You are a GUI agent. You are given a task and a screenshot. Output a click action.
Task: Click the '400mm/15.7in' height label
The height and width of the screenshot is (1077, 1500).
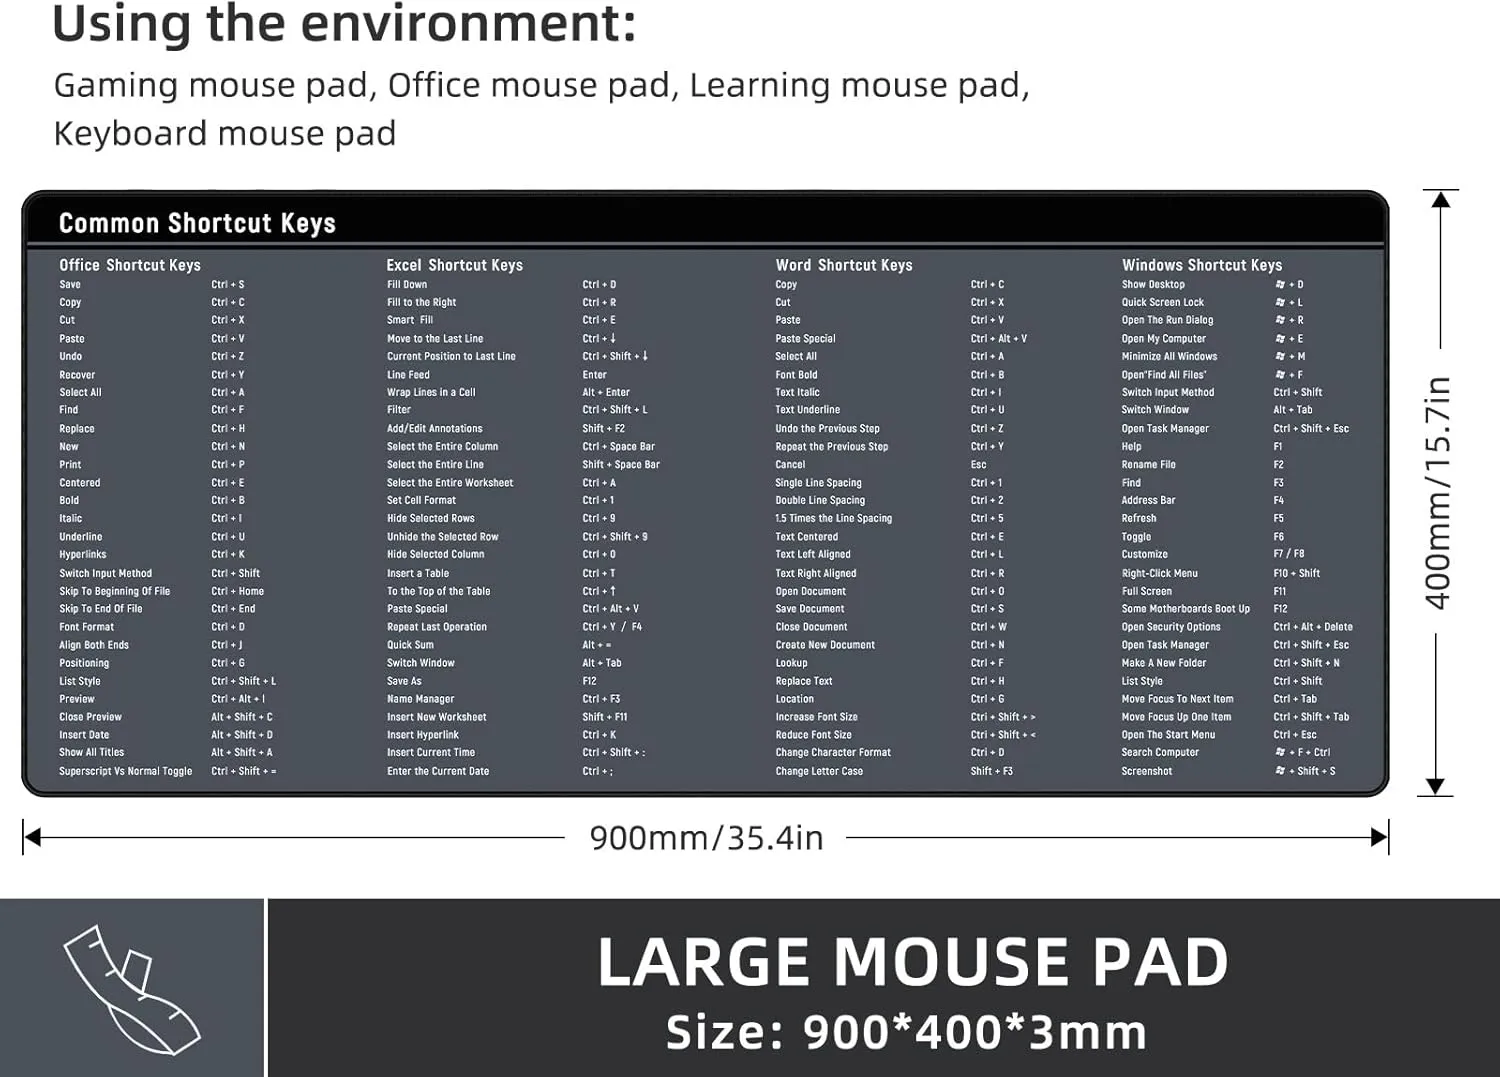(1437, 493)
